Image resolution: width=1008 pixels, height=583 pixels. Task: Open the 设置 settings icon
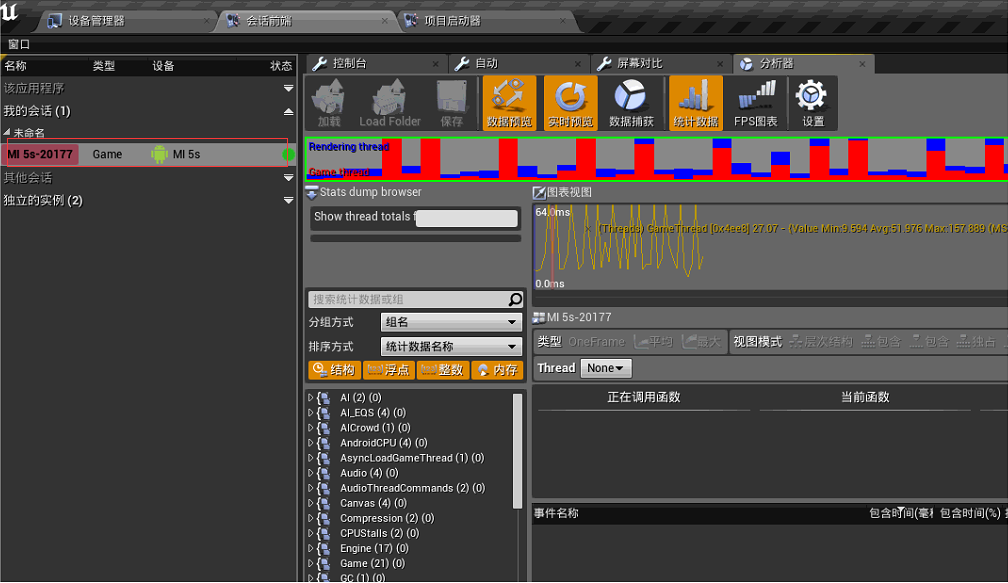(x=812, y=102)
